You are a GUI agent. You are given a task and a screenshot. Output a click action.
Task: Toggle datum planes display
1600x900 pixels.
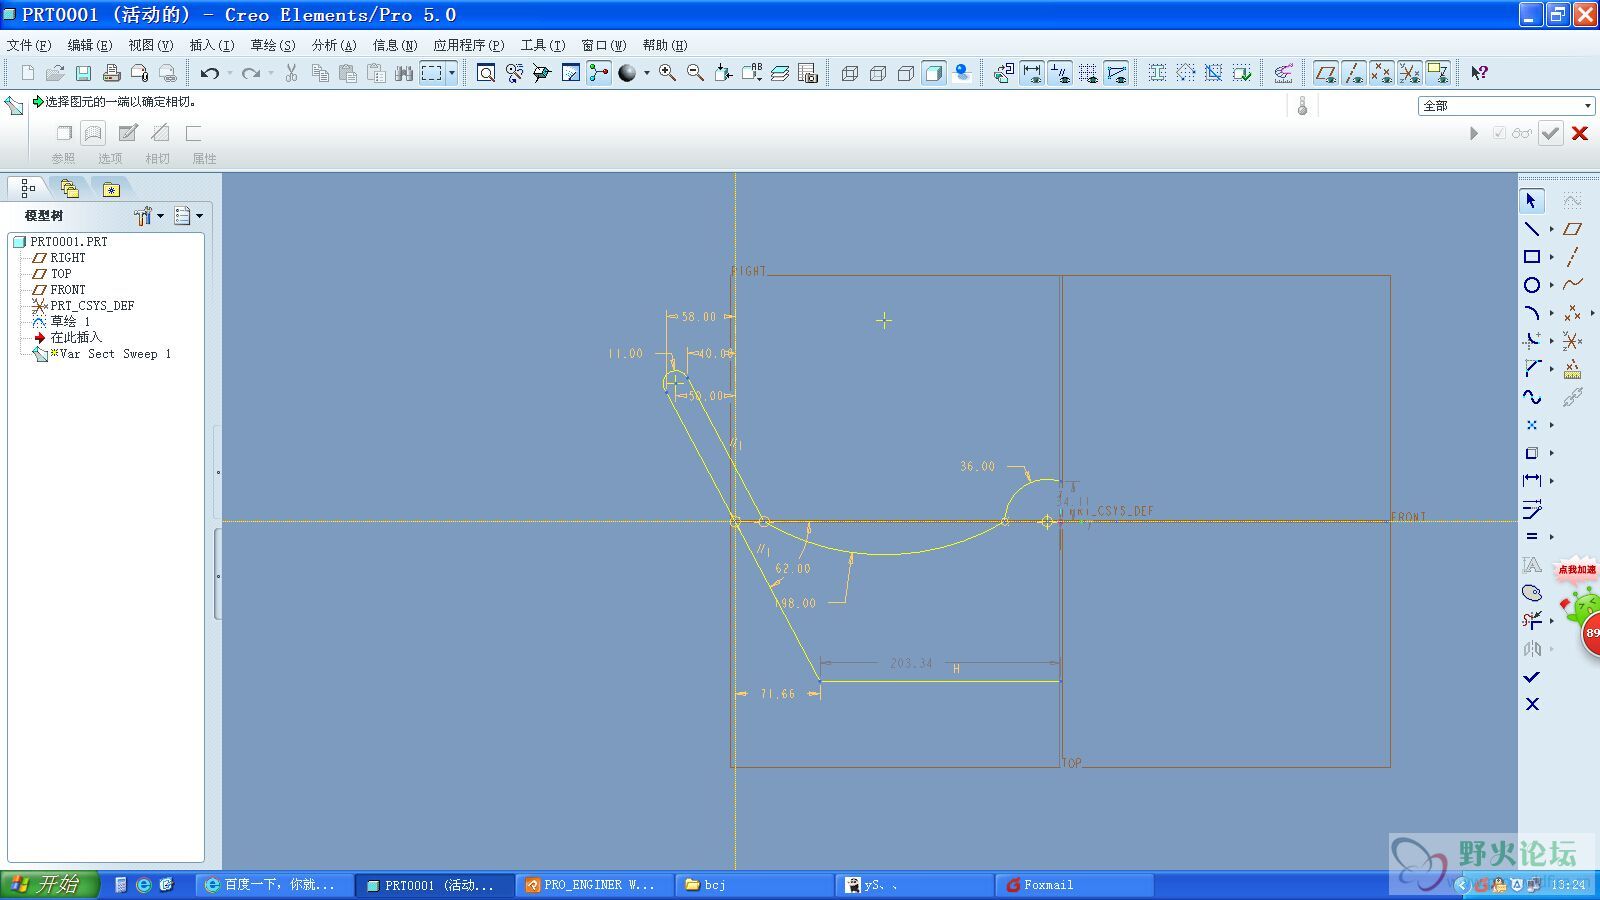click(x=1326, y=73)
